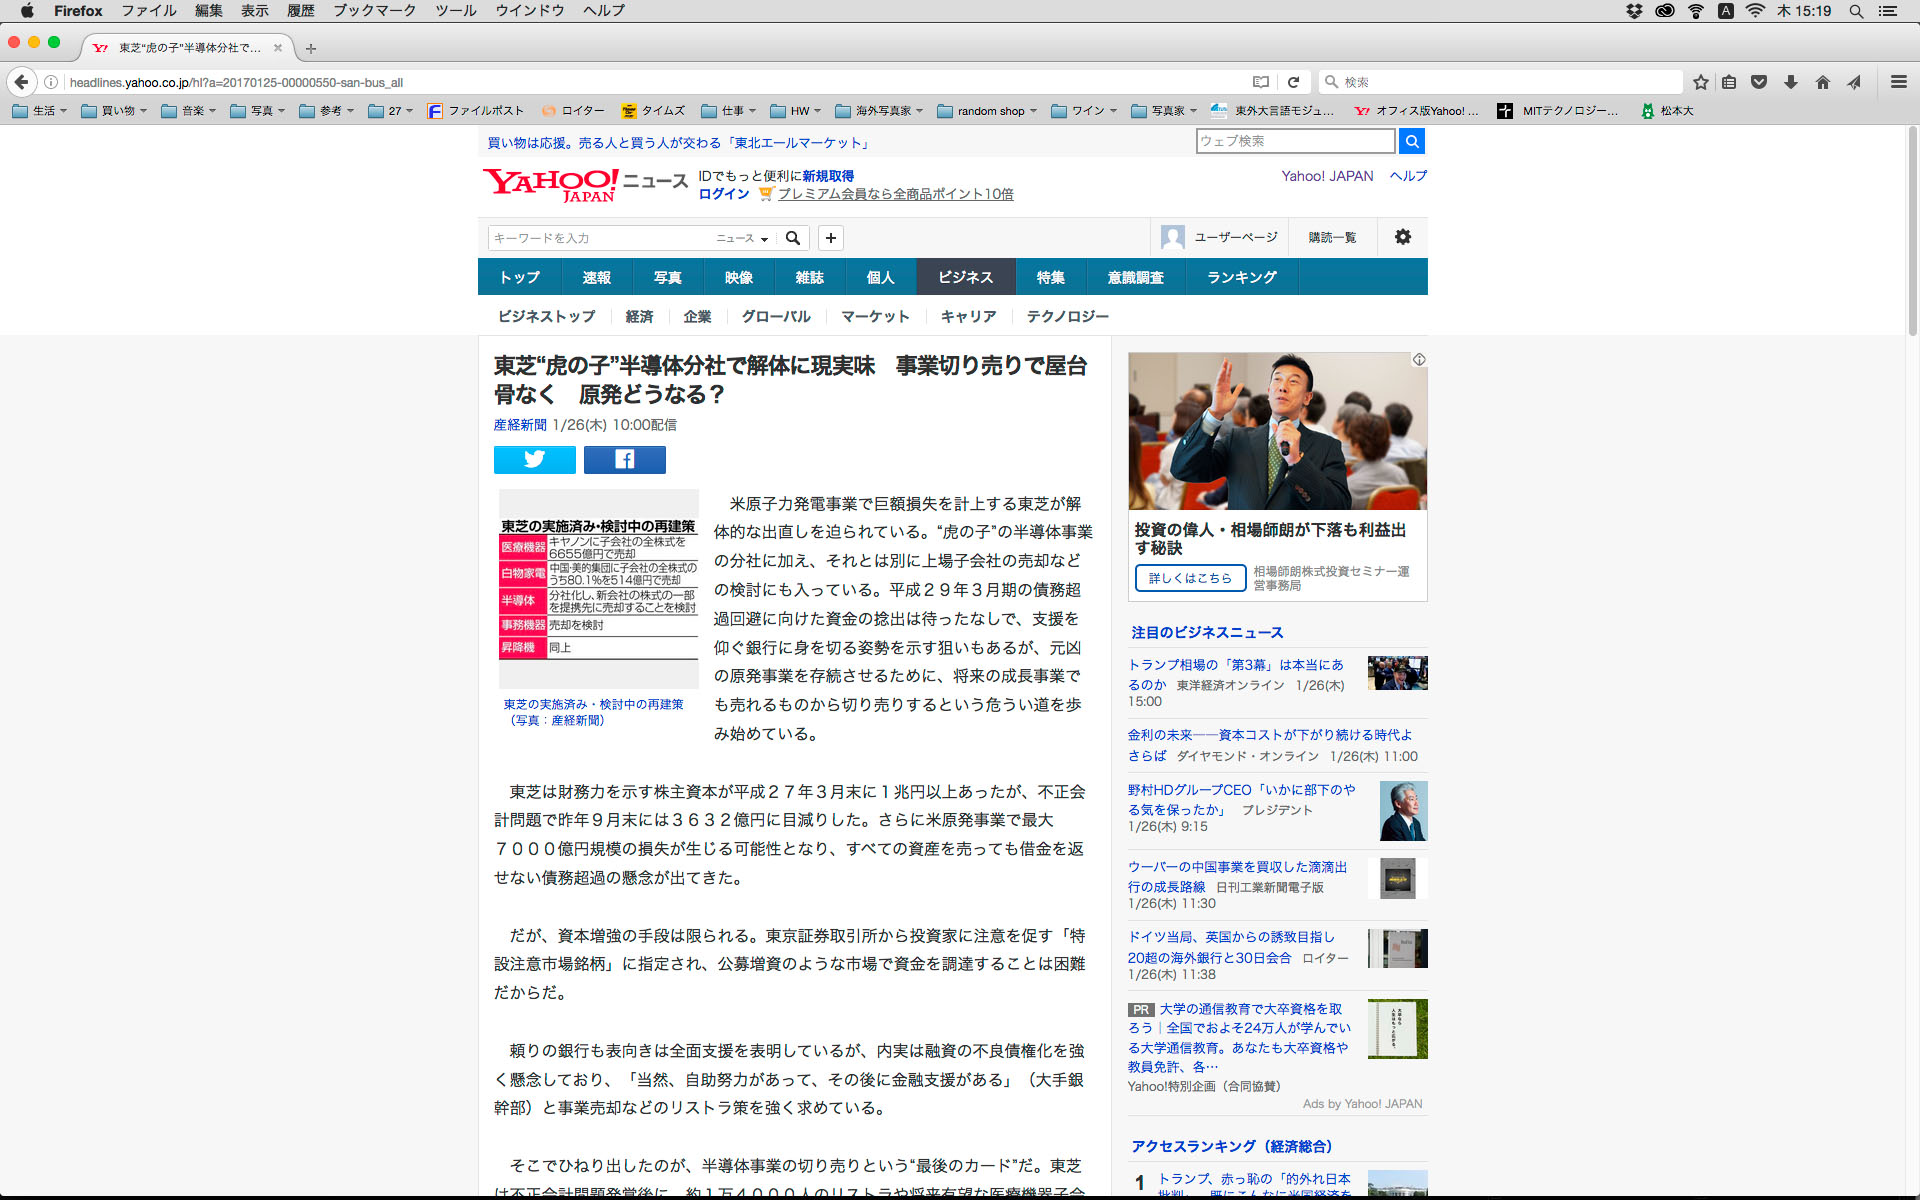Bookmark this page with the star icon
This screenshot has height=1200, width=1920.
pyautogui.click(x=1700, y=82)
